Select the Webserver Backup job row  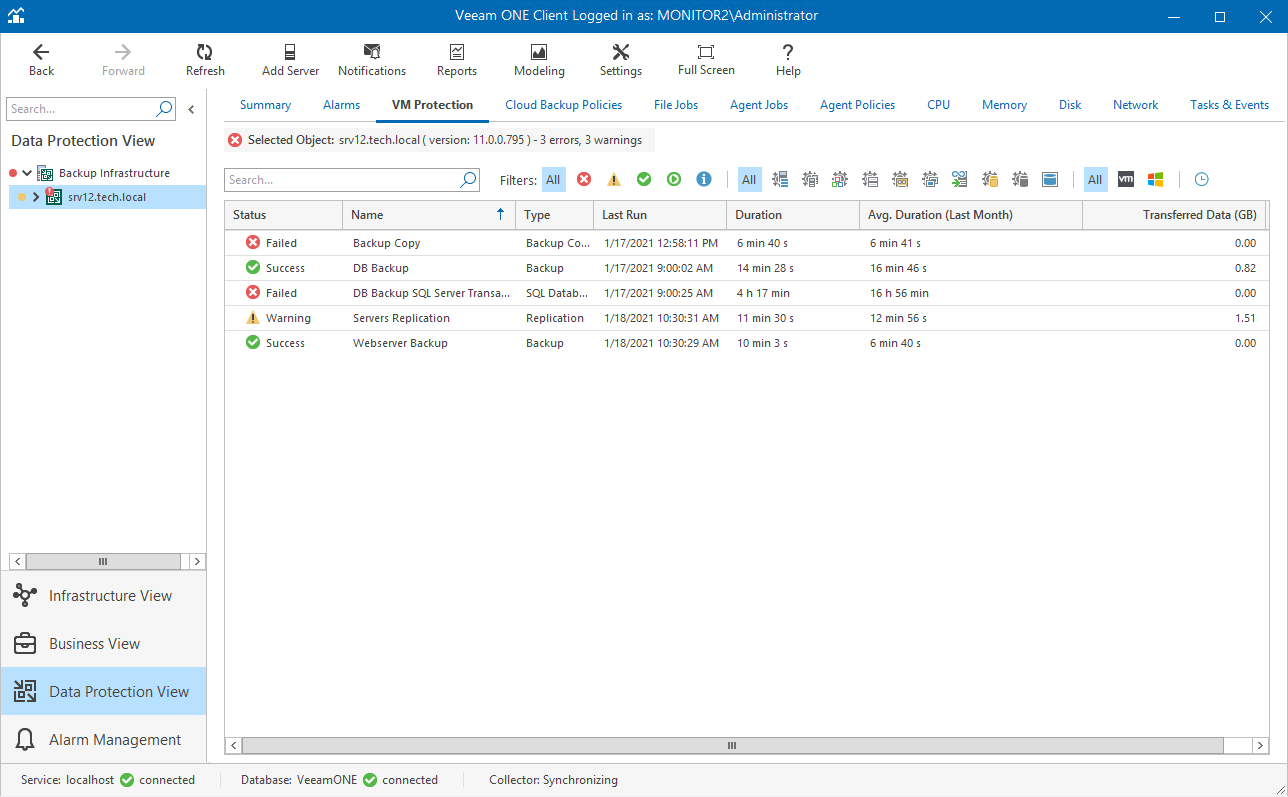746,343
